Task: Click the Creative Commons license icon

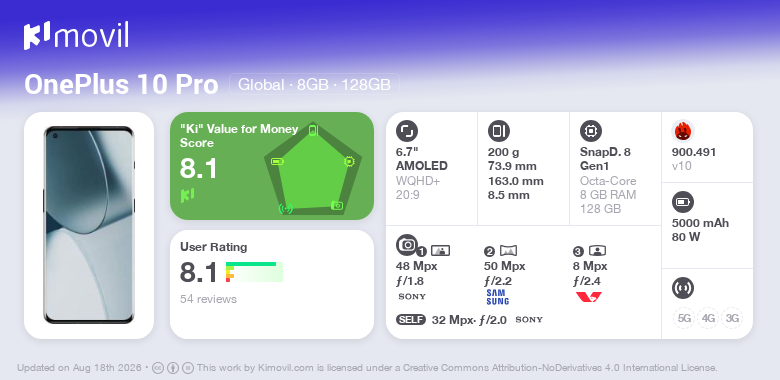Action: point(158,368)
